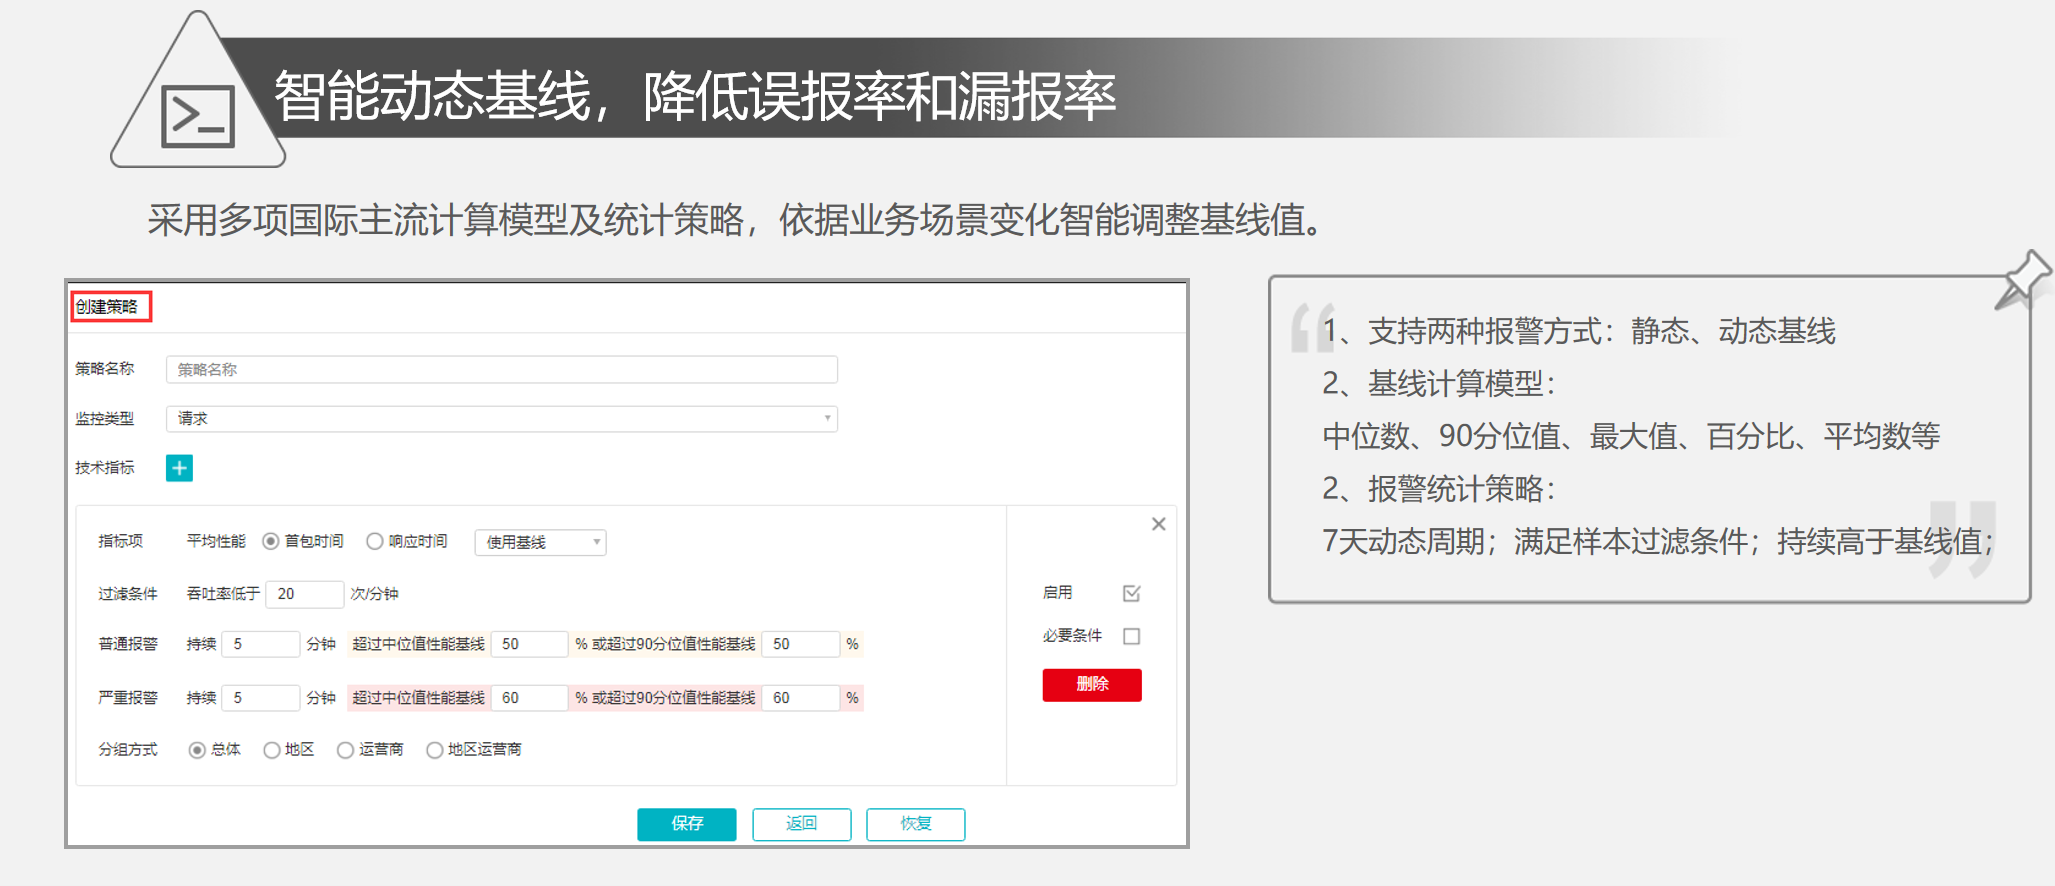Select the 地区 grouping radio button

coord(271,750)
